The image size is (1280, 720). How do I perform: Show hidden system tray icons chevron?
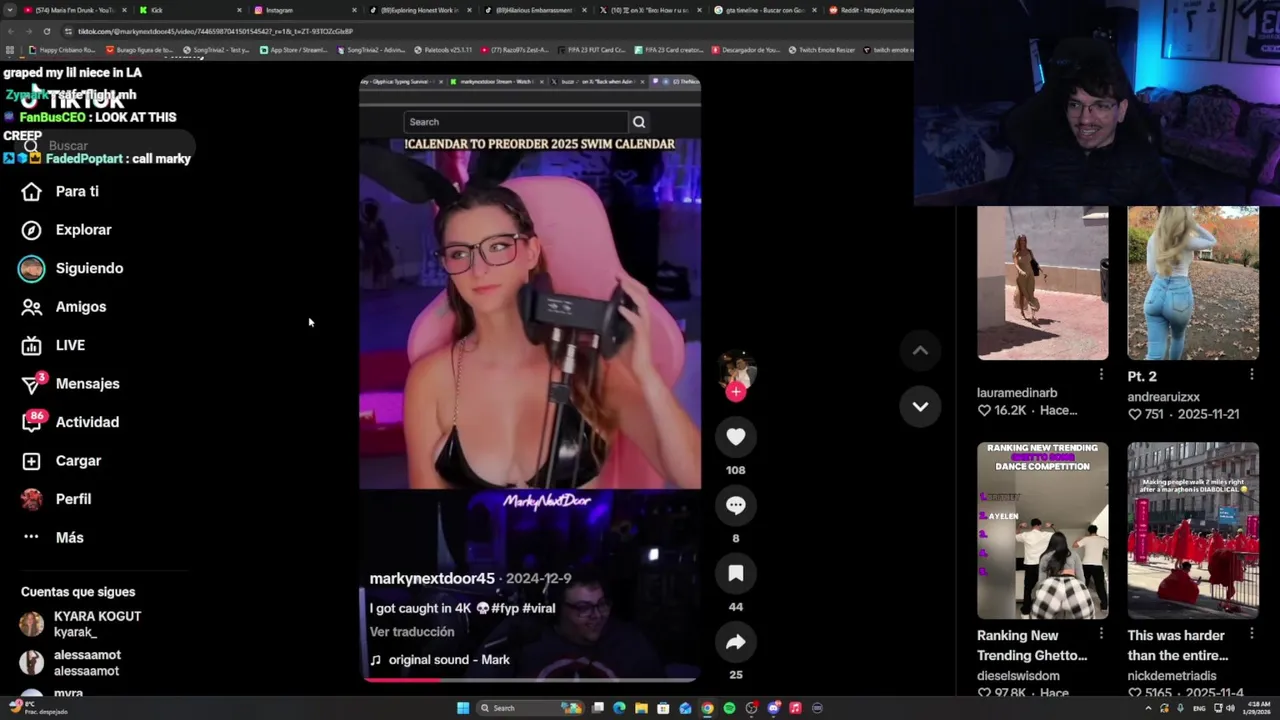1147,708
